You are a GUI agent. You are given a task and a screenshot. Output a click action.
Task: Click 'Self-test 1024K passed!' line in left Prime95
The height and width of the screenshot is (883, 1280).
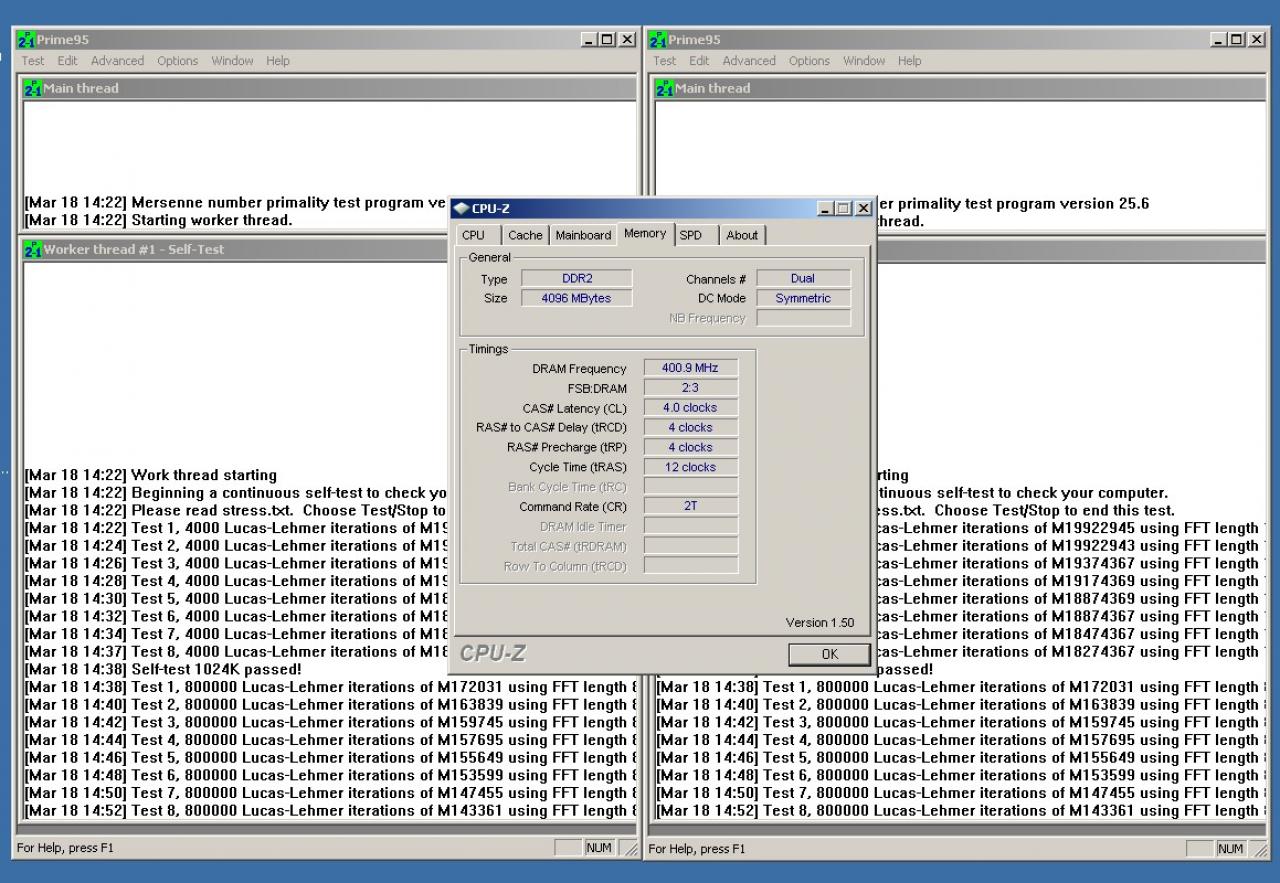click(164, 669)
